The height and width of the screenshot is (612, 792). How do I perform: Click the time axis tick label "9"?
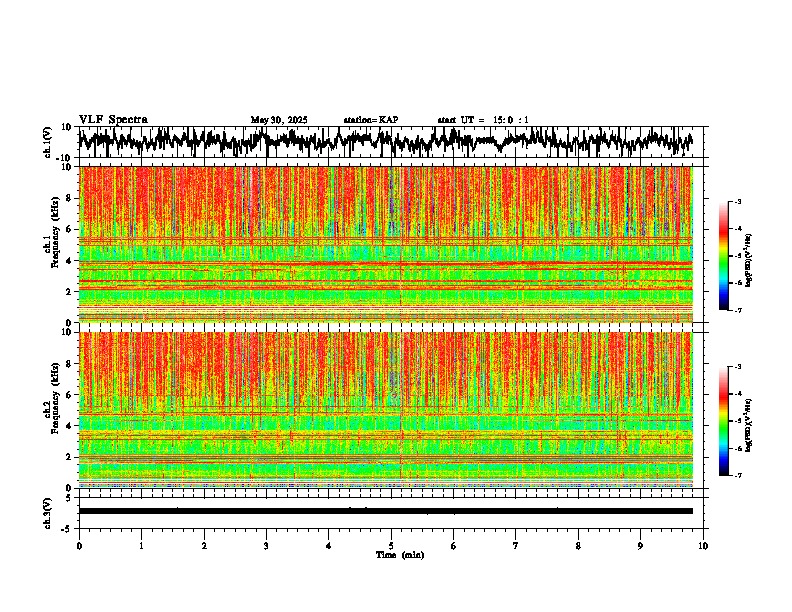click(x=640, y=546)
